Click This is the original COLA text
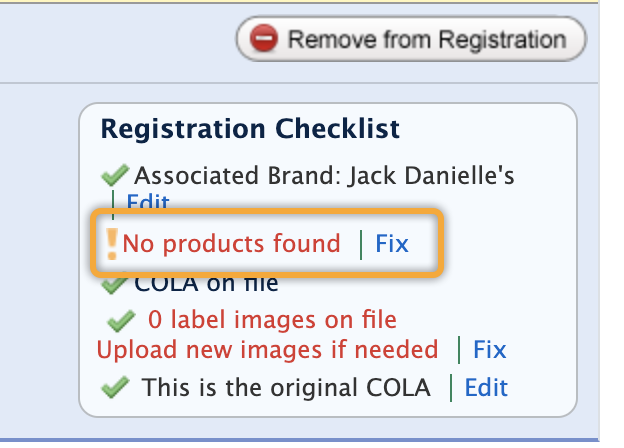Screen dimensions: 624x448 coord(286,388)
